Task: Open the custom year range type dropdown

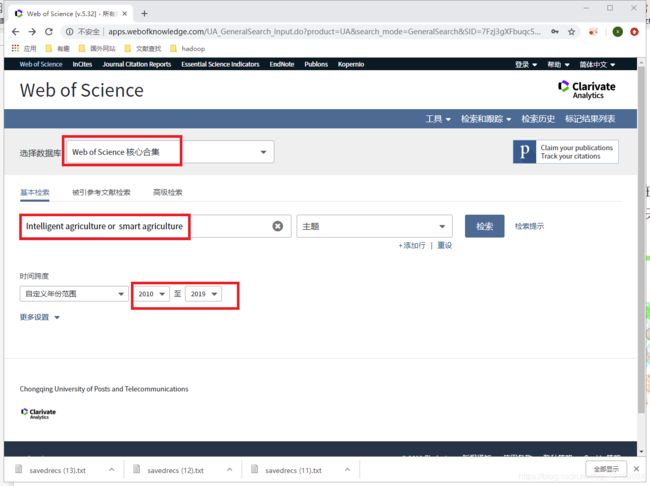Action: (x=74, y=294)
